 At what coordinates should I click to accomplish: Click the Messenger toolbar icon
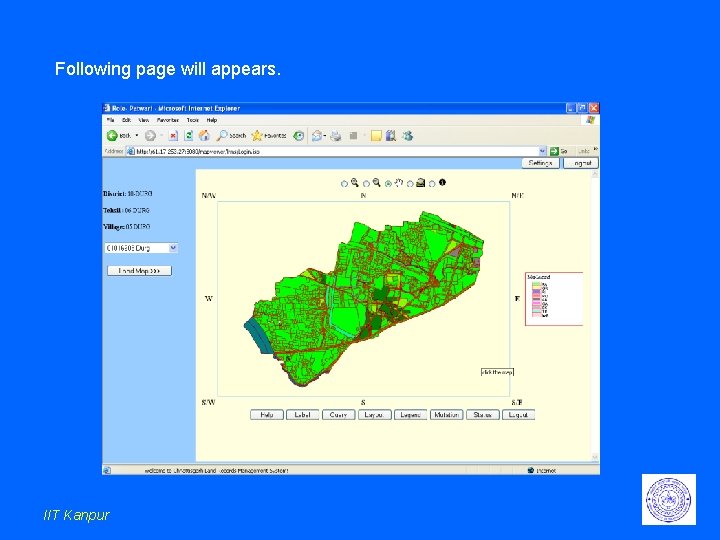point(407,135)
